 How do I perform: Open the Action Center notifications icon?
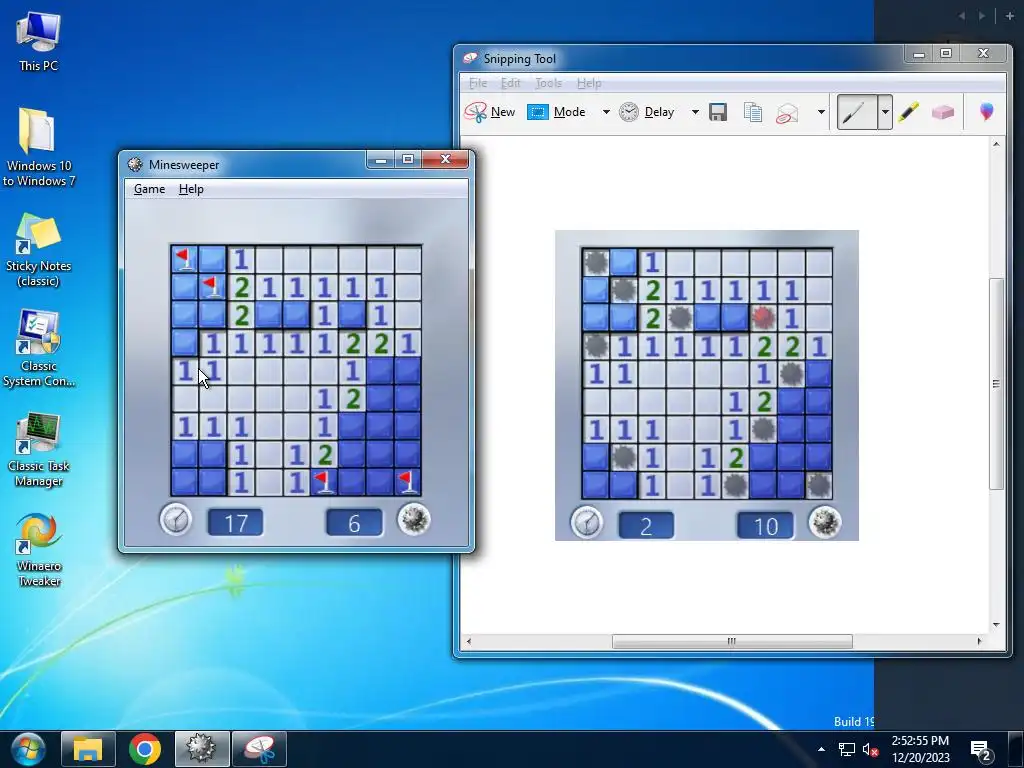tap(981, 750)
